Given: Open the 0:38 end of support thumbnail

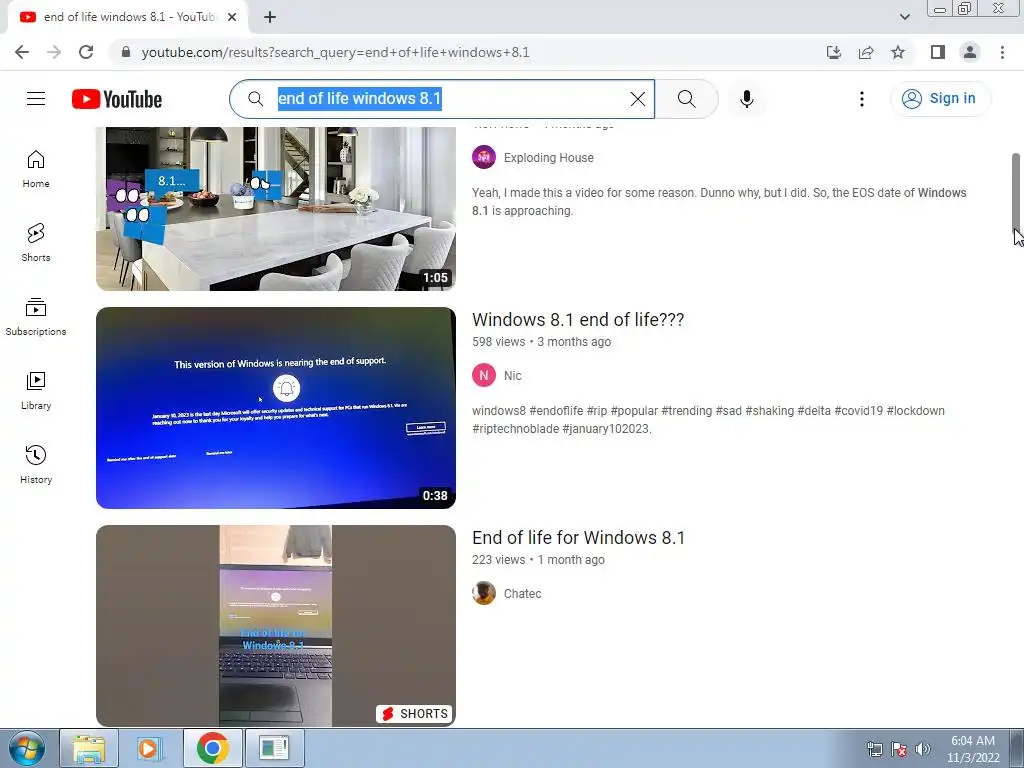Looking at the screenshot, I should [276, 408].
